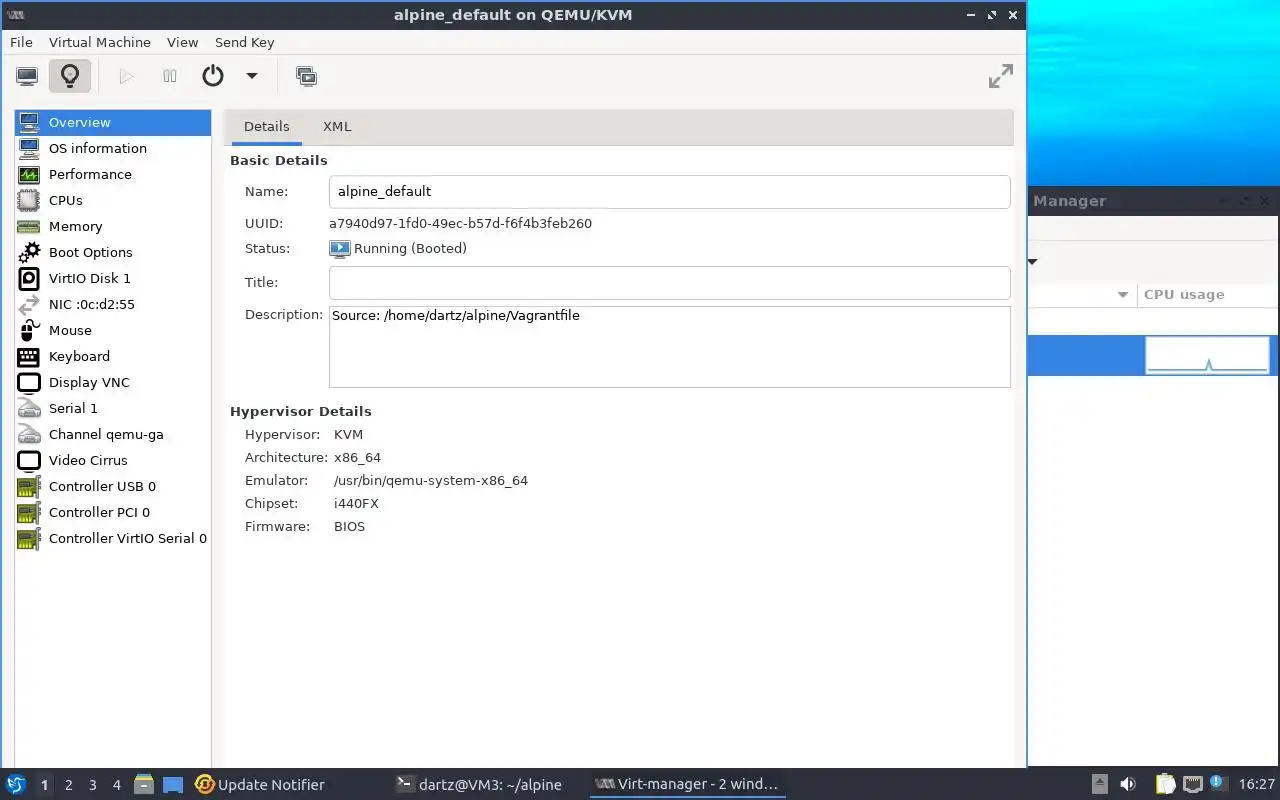The width and height of the screenshot is (1280, 800).
Task: Open Boot Options settings
Action: tap(113, 252)
